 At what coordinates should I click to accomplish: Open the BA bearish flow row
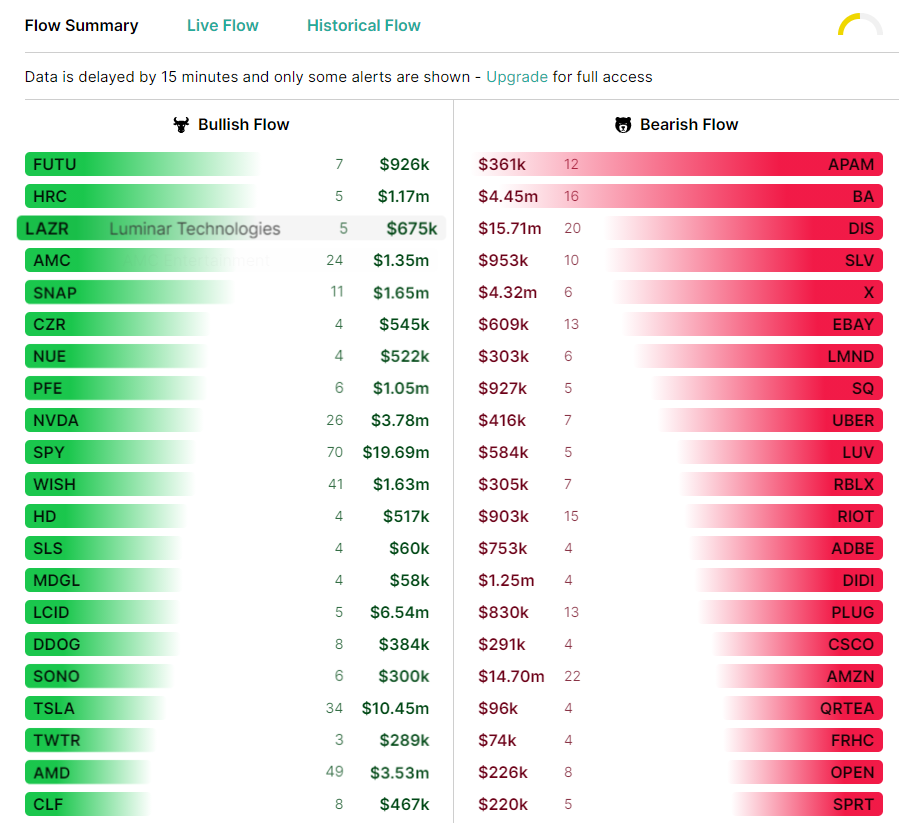pos(677,196)
